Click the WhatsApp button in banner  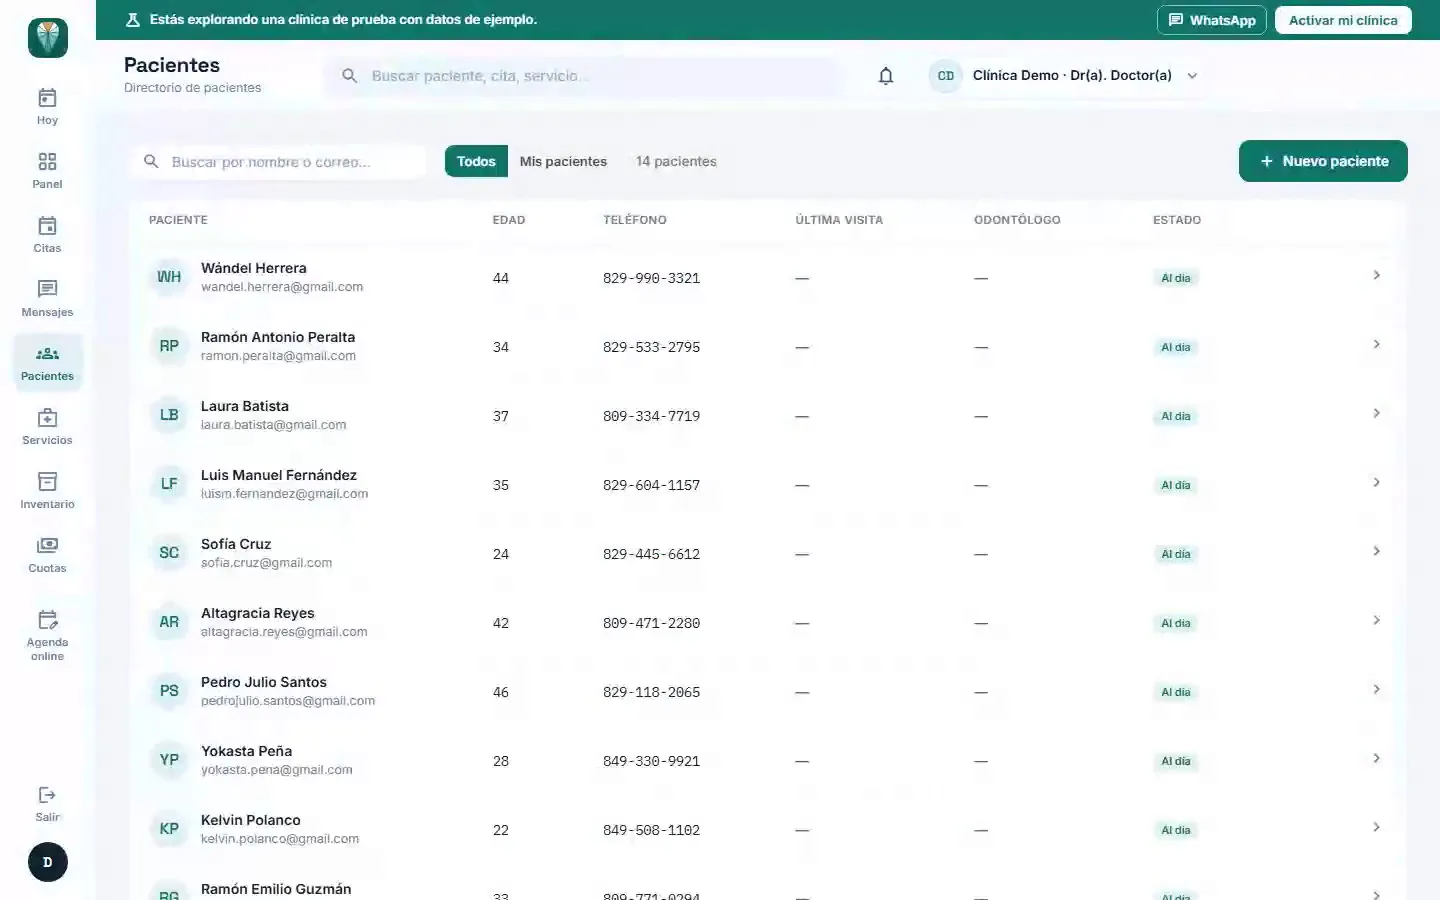(1212, 20)
